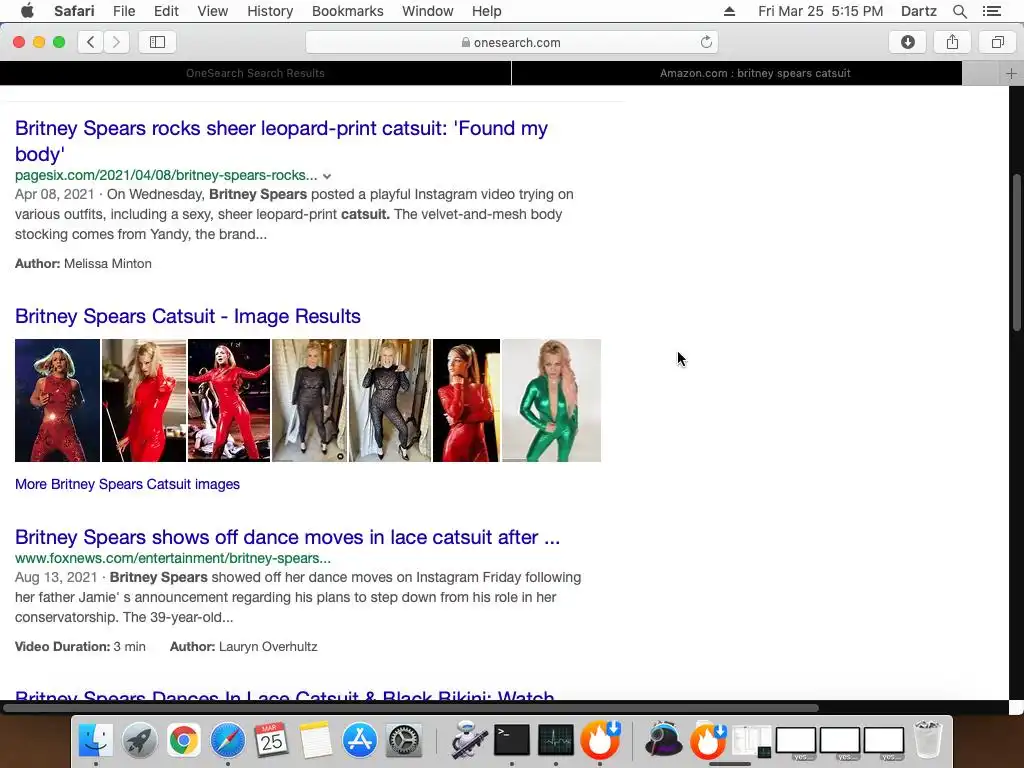Open the Calendar dock icon
The image size is (1024, 768).
[271, 740]
